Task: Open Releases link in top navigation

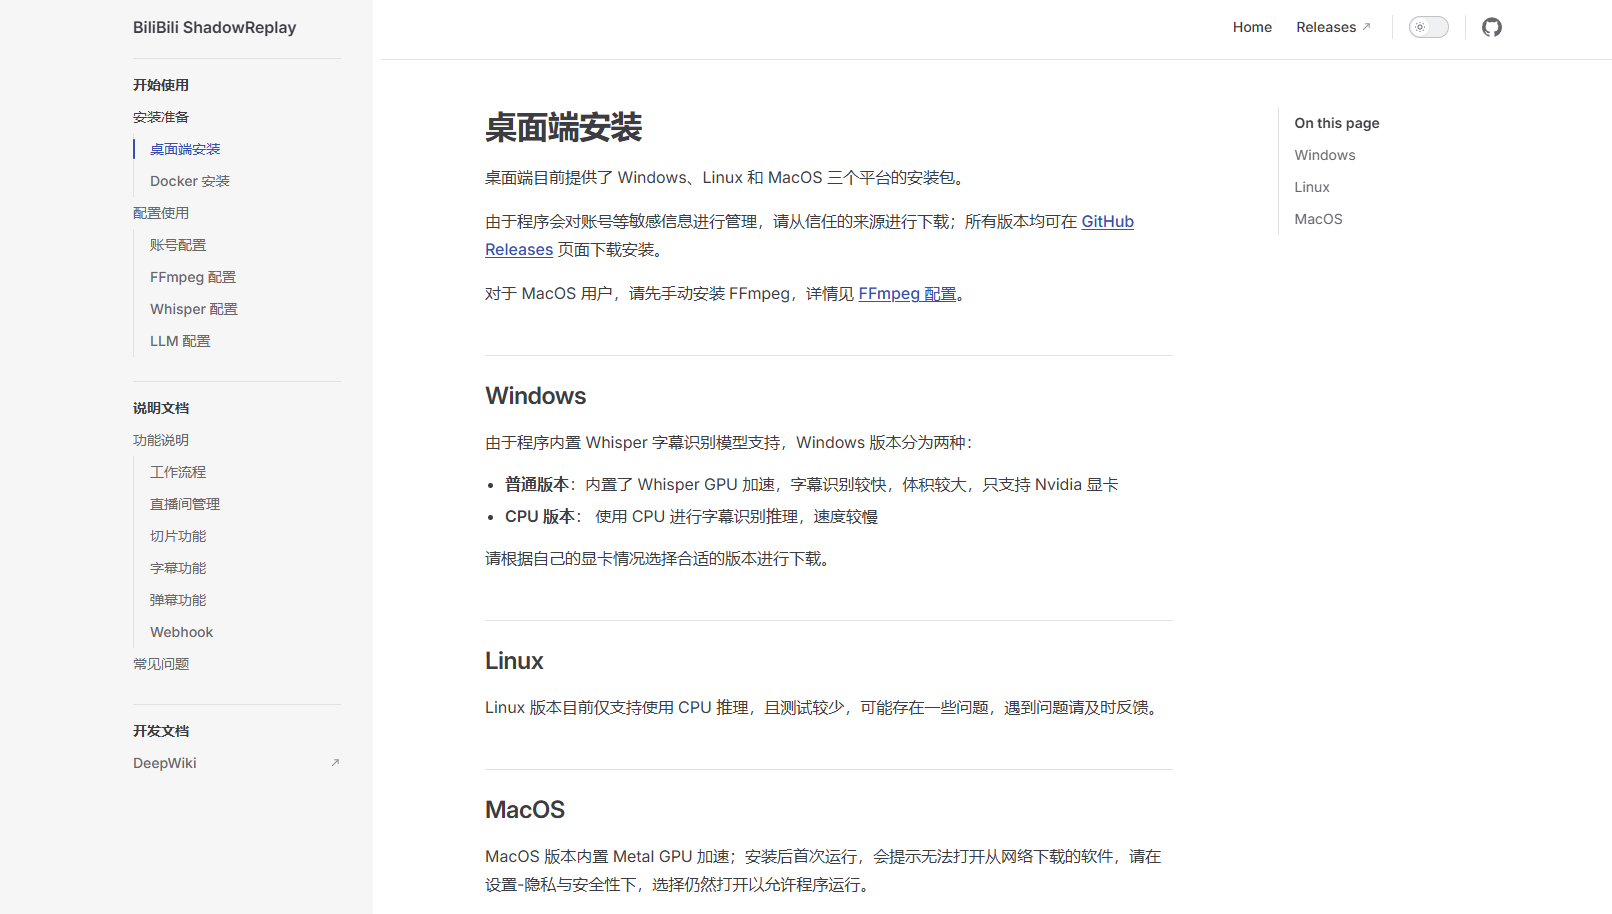Action: (1332, 27)
